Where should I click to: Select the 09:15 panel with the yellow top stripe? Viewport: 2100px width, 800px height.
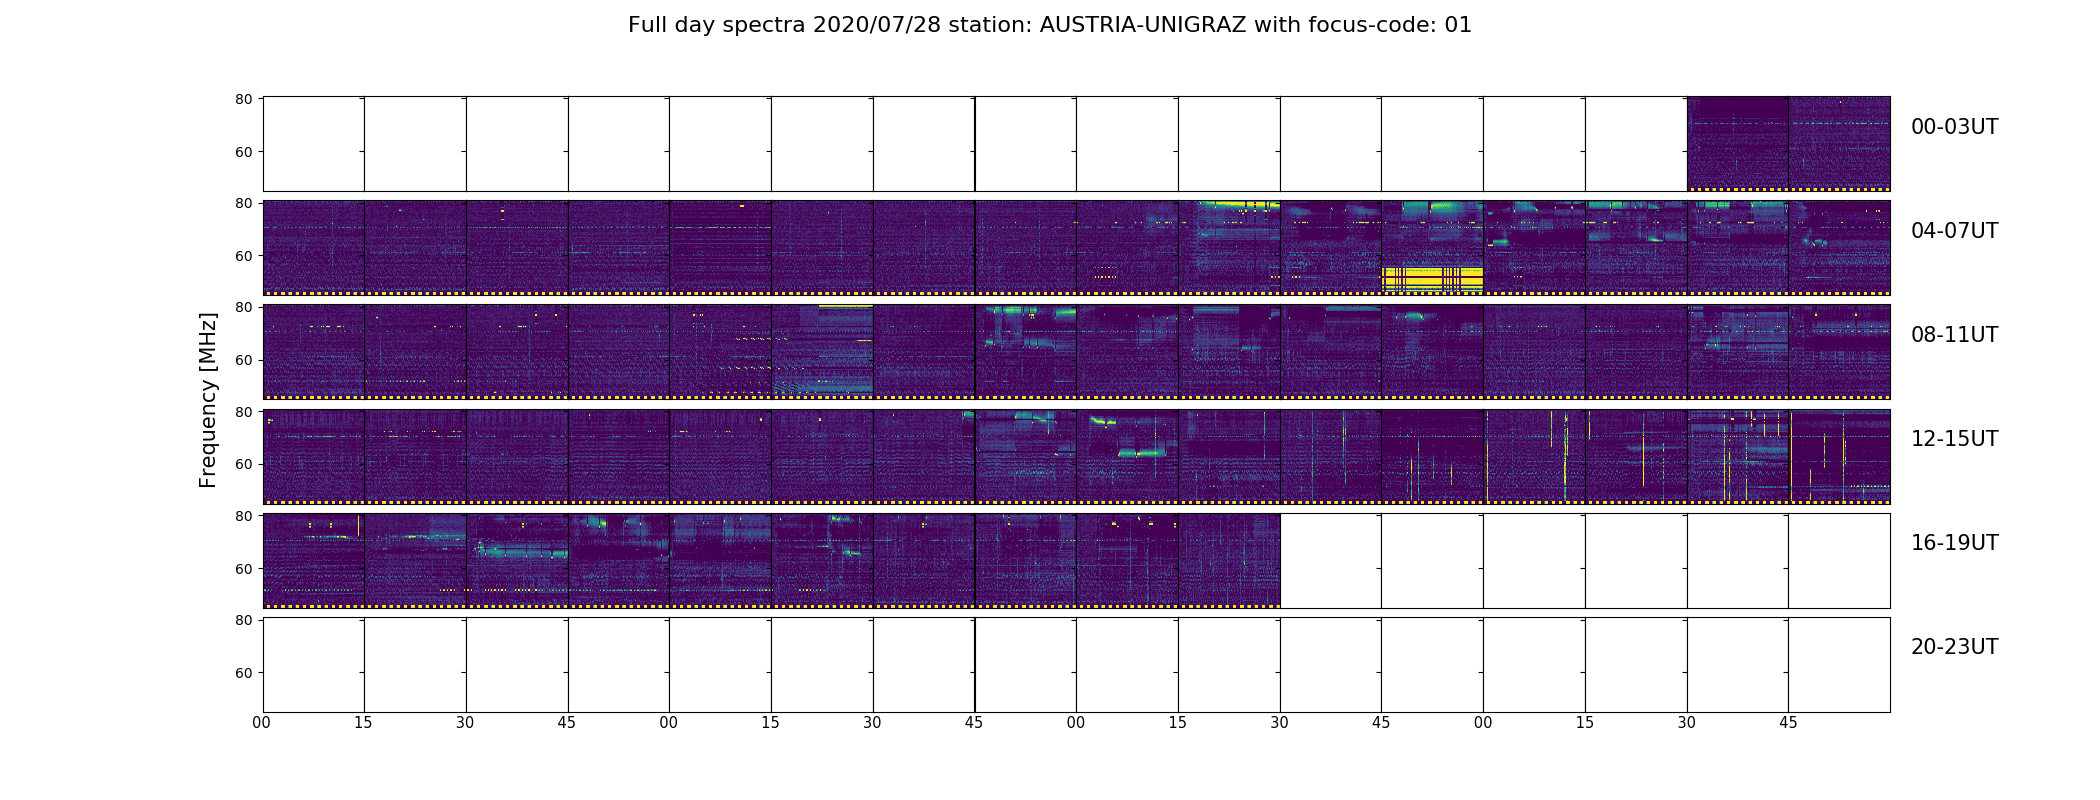click(x=822, y=352)
